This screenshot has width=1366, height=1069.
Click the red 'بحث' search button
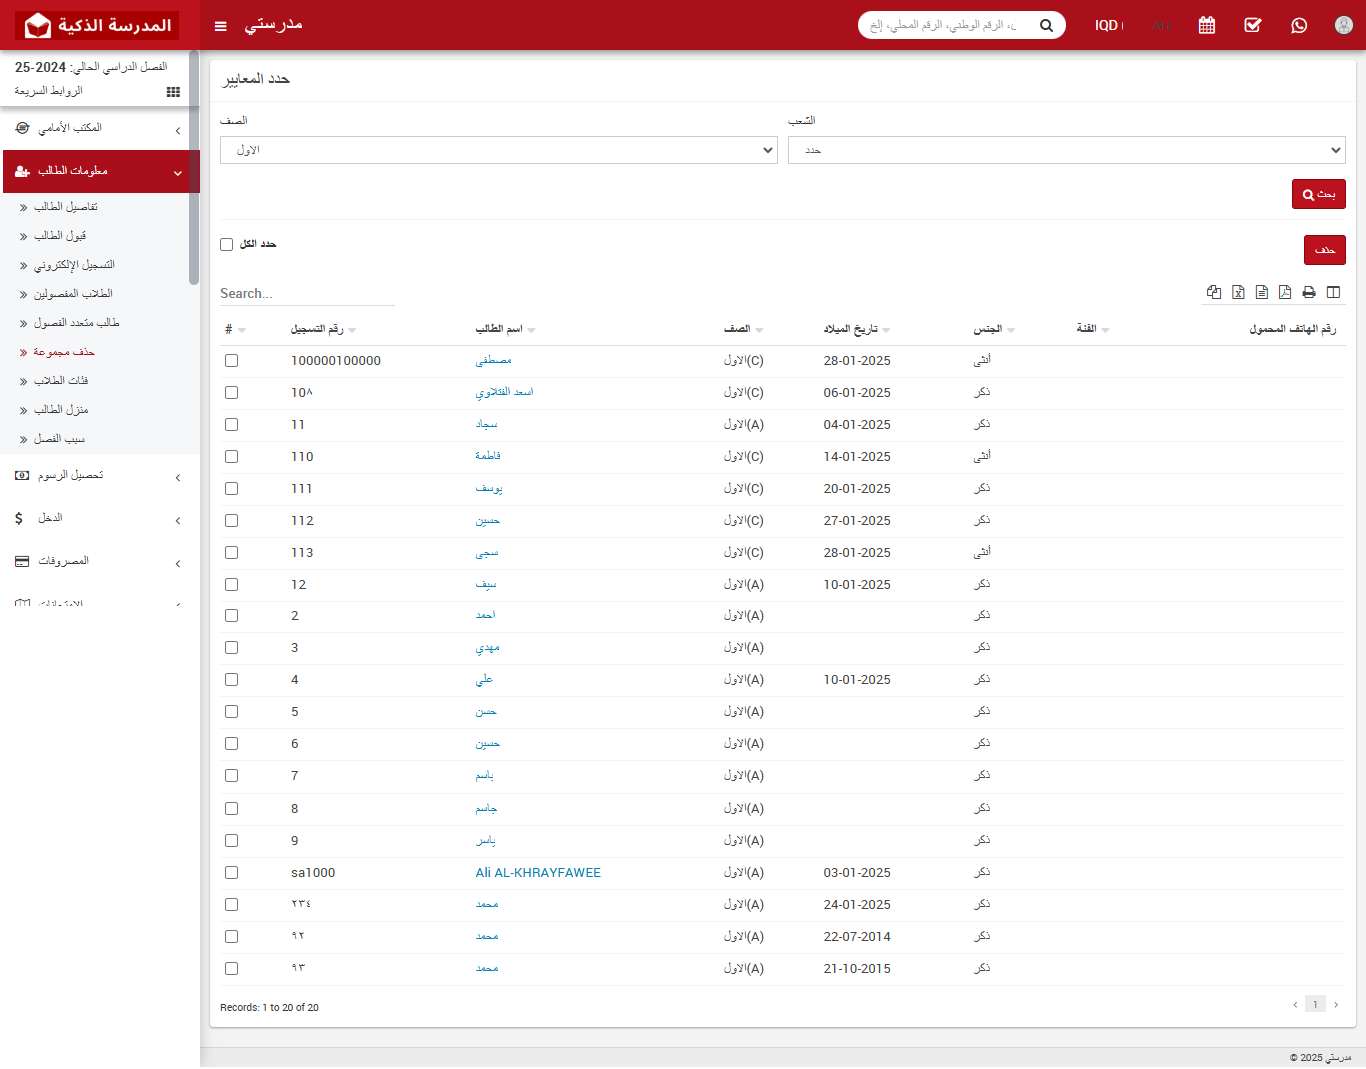point(1318,194)
